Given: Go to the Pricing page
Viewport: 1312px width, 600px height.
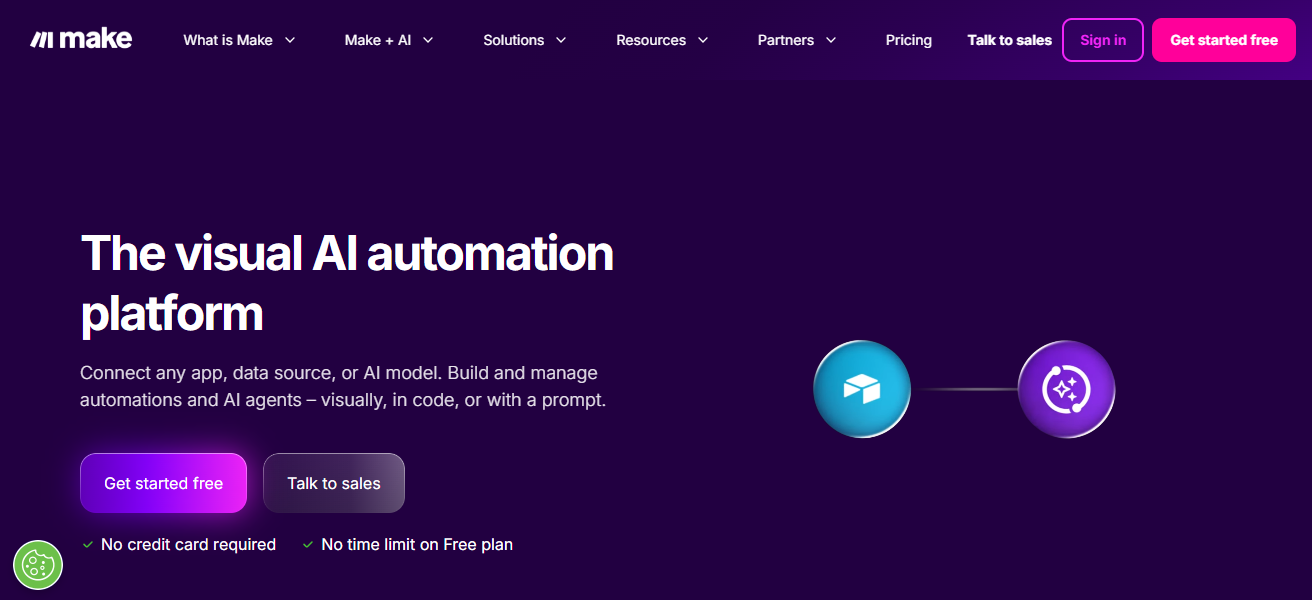Looking at the screenshot, I should [x=909, y=40].
